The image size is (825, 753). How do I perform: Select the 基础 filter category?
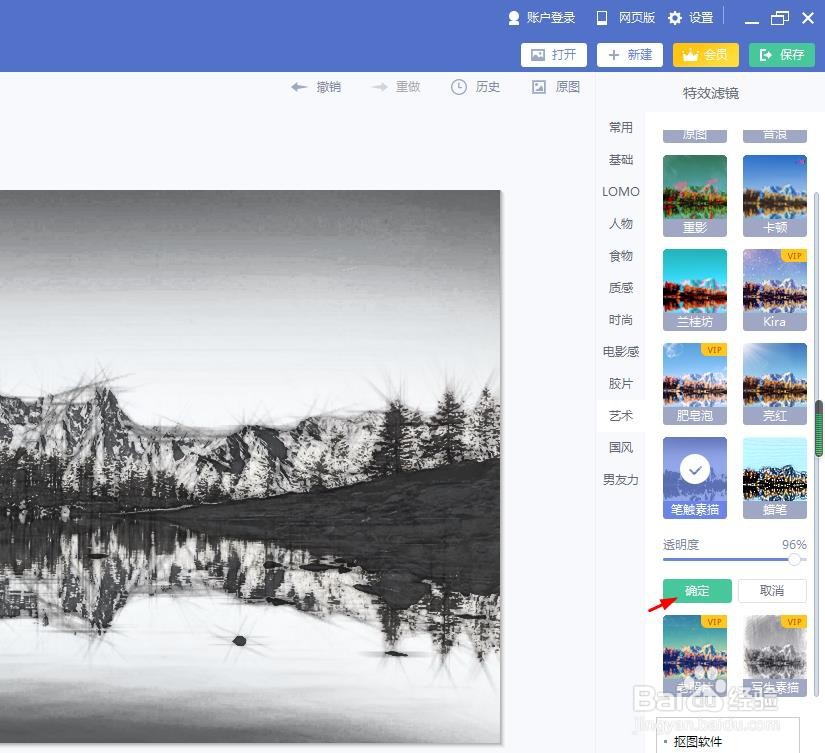621,159
